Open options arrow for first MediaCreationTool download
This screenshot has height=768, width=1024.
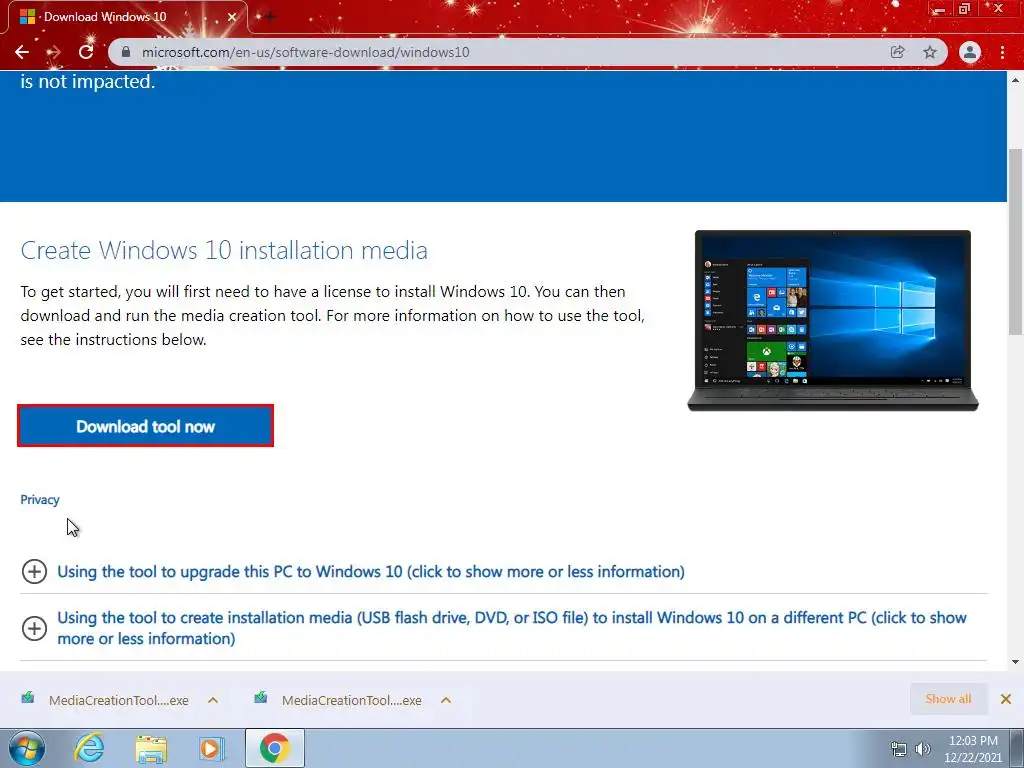tap(213, 700)
